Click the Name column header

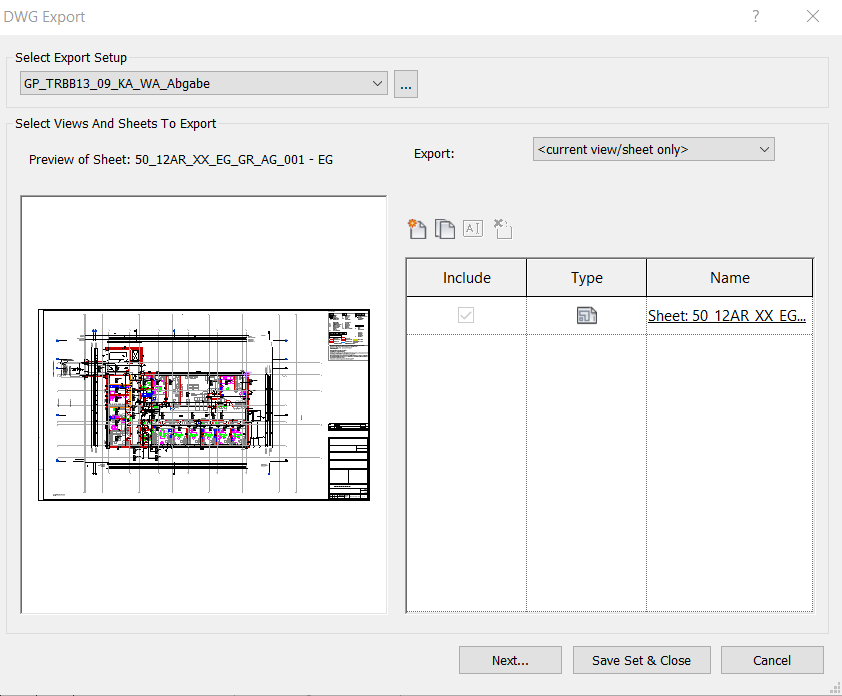729,277
